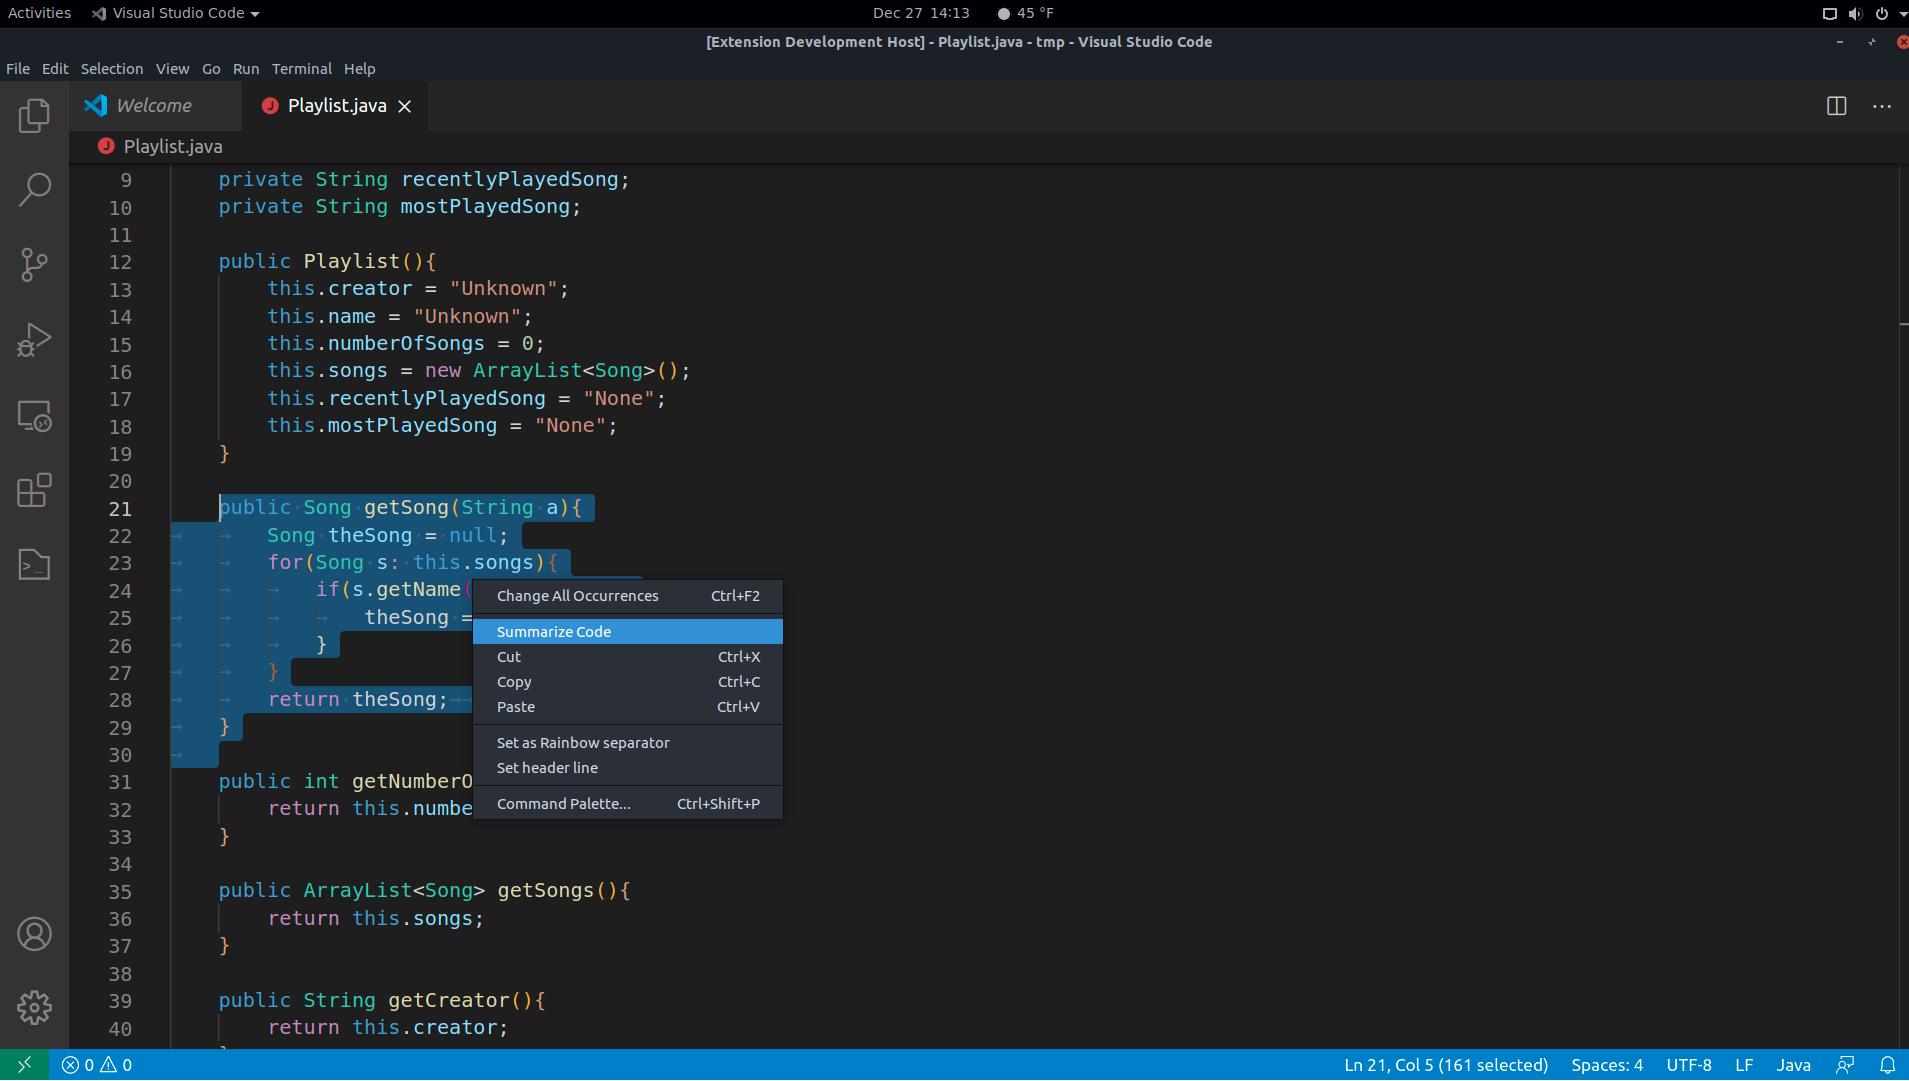Click Spaces: 4 indentation setting

1606,1065
